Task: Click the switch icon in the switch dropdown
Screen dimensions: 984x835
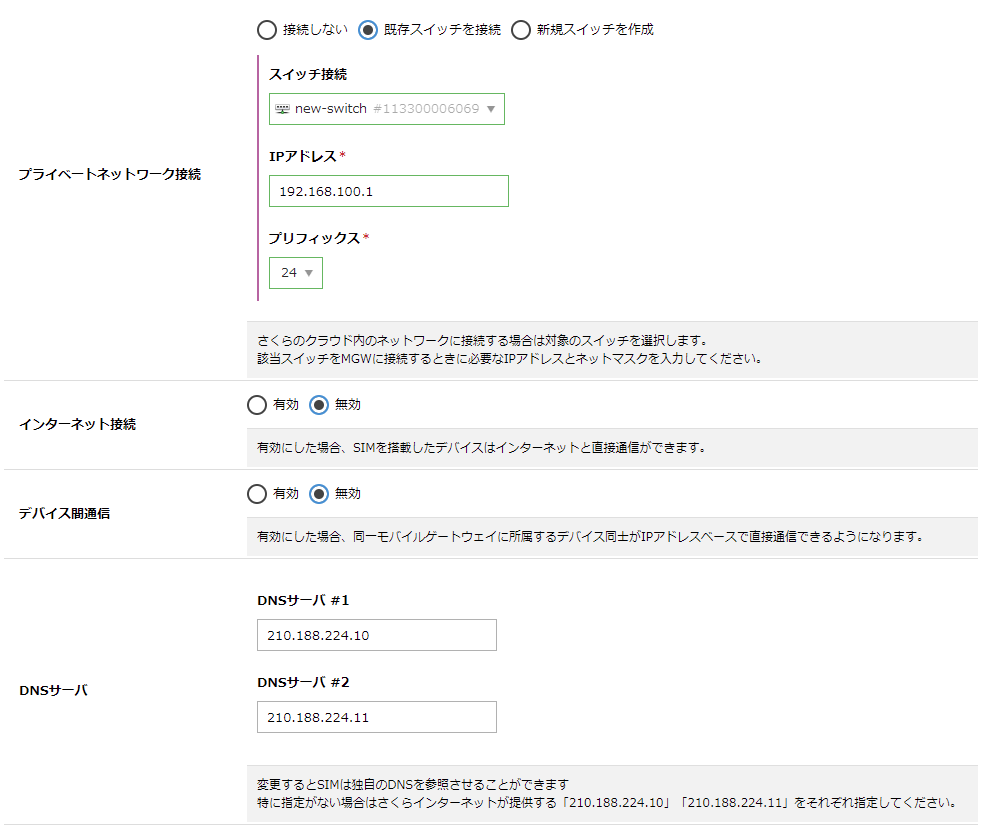Action: (282, 109)
